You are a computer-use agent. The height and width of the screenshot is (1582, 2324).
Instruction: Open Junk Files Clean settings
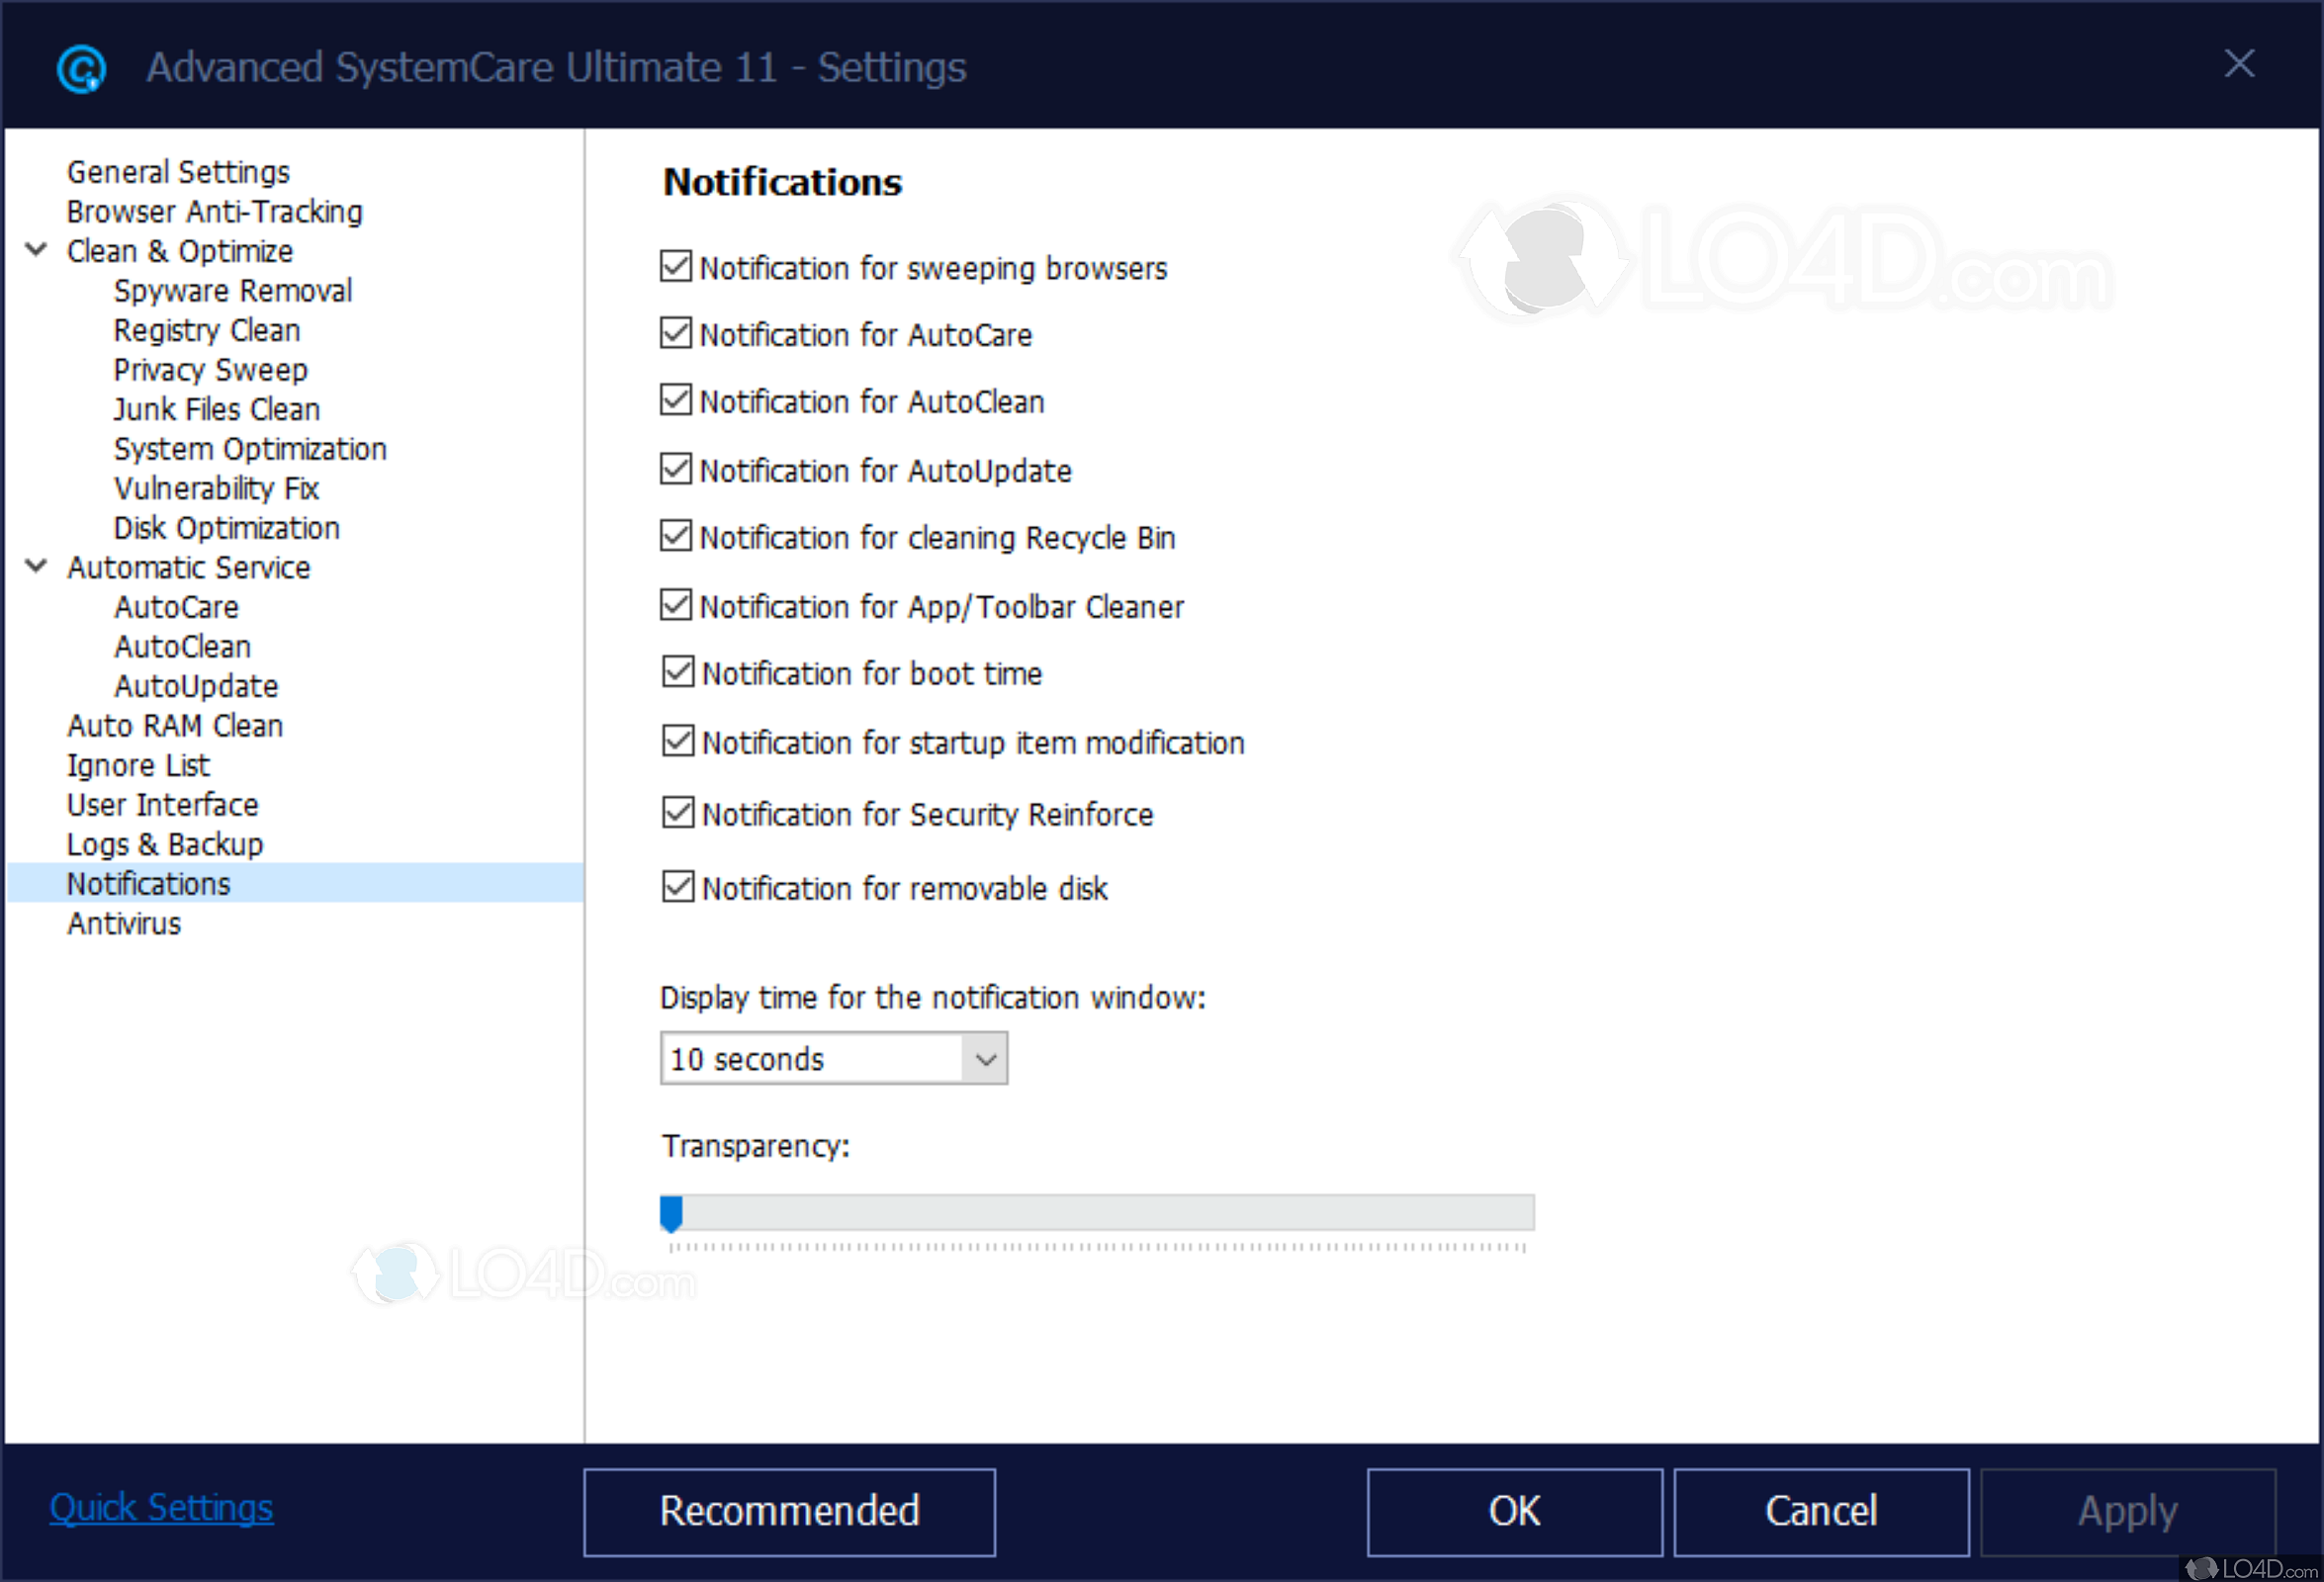coord(216,409)
